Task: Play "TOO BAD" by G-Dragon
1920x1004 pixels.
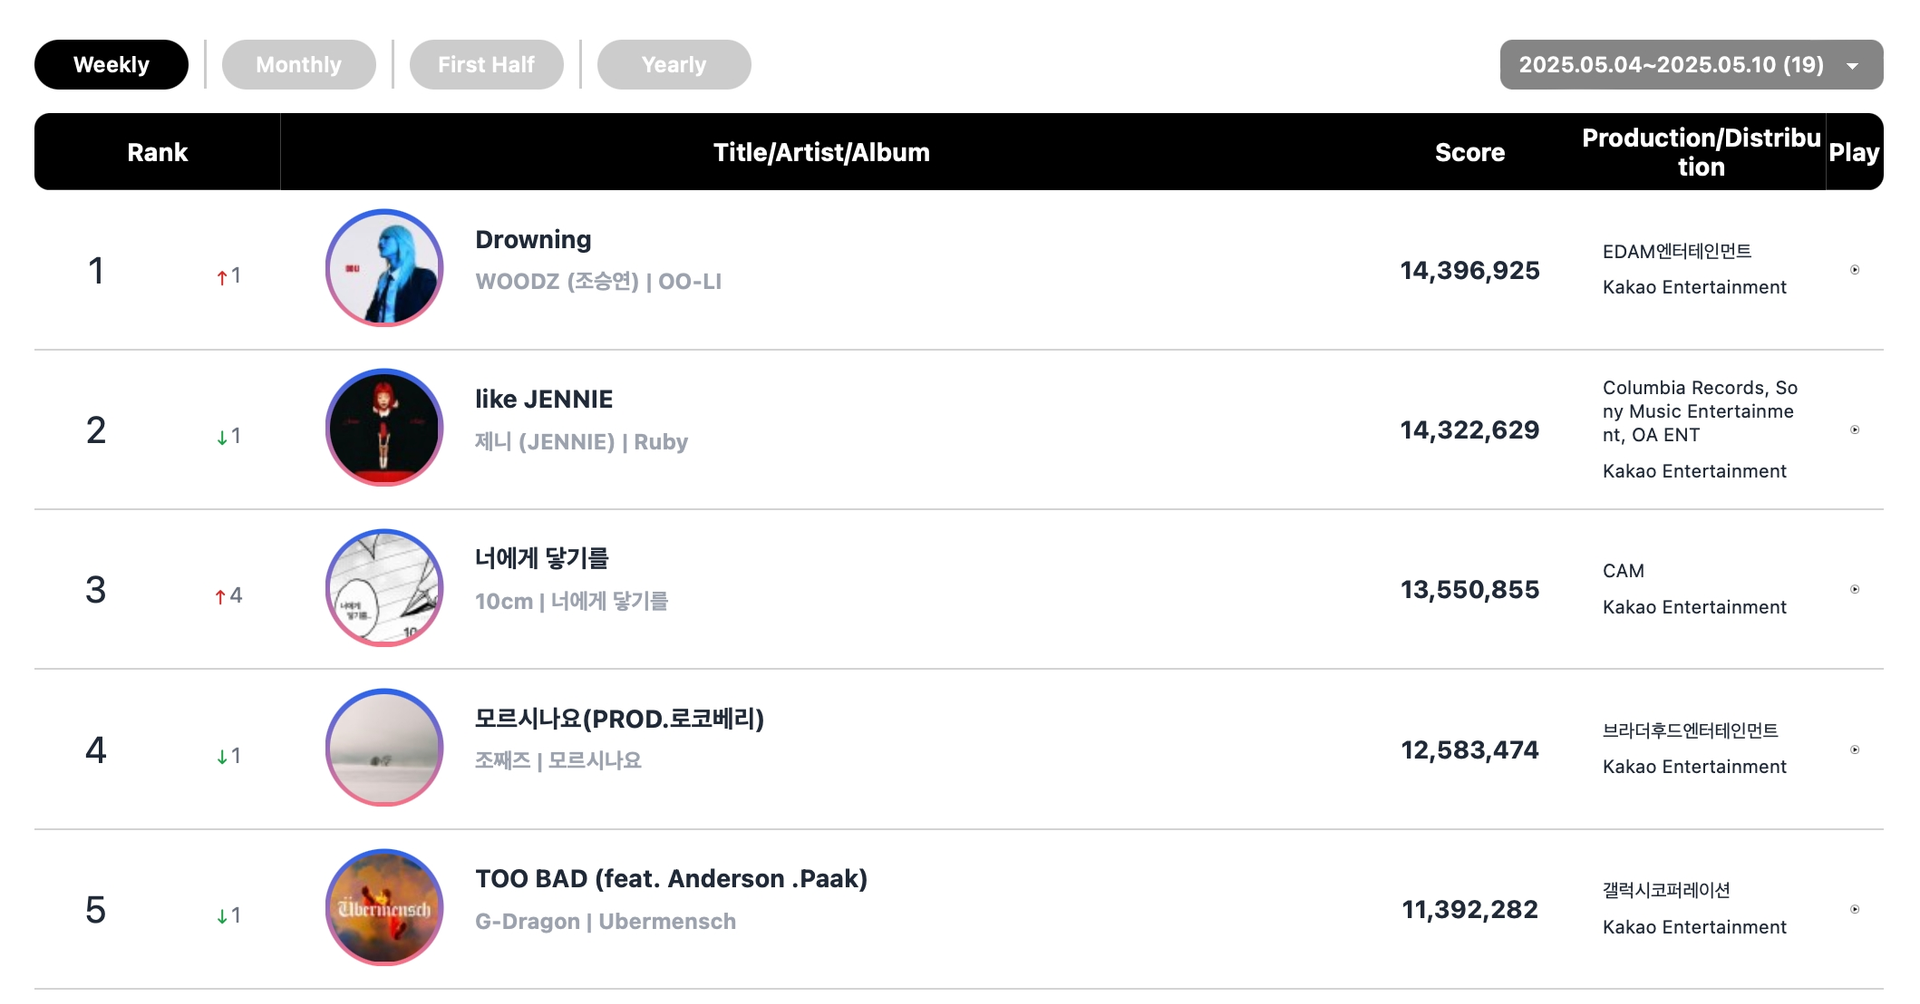Action: coord(1855,908)
